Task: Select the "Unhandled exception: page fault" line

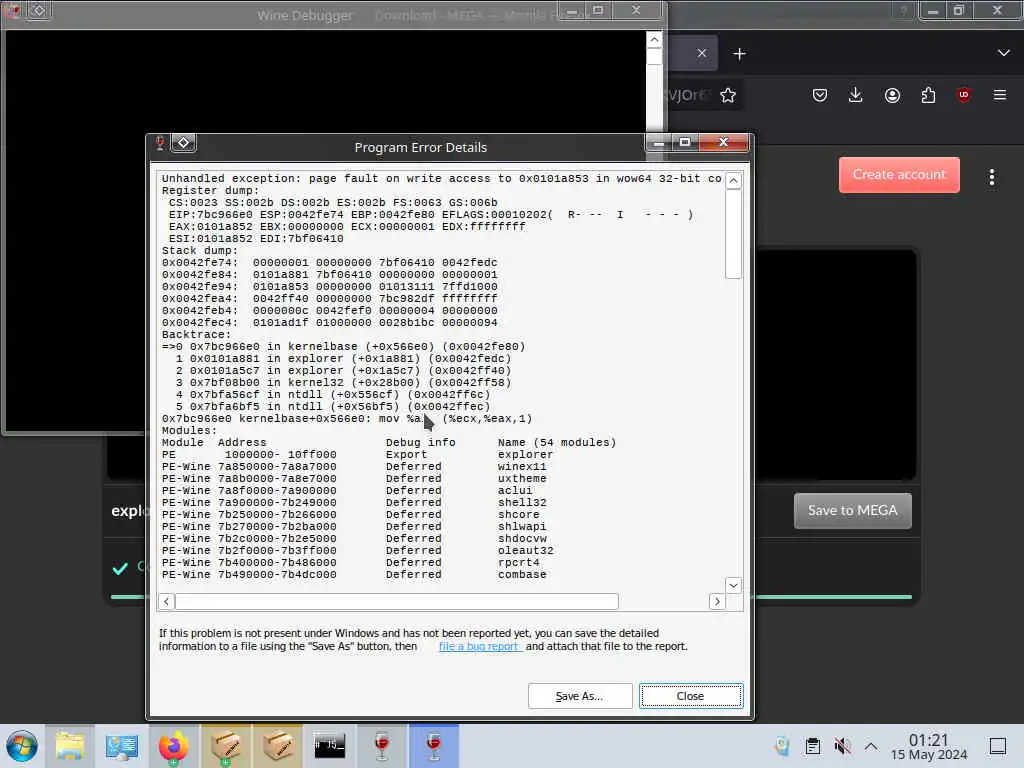Action: (x=441, y=178)
